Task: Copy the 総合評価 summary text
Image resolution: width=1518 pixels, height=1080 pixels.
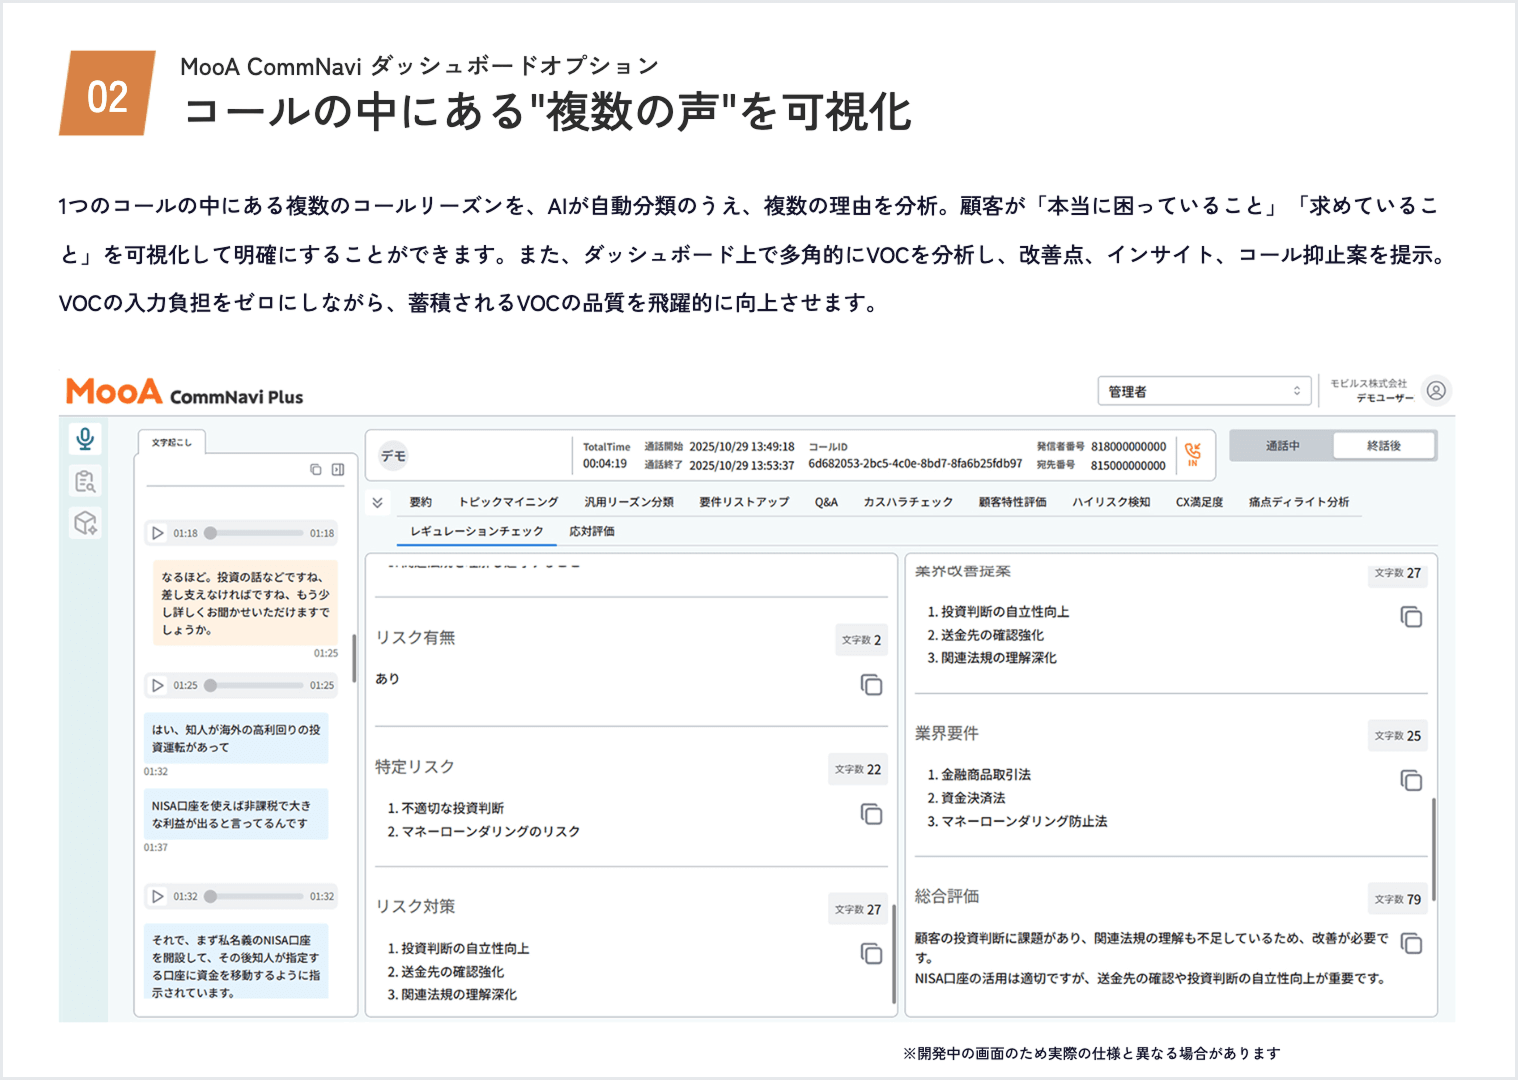Action: (x=1411, y=943)
